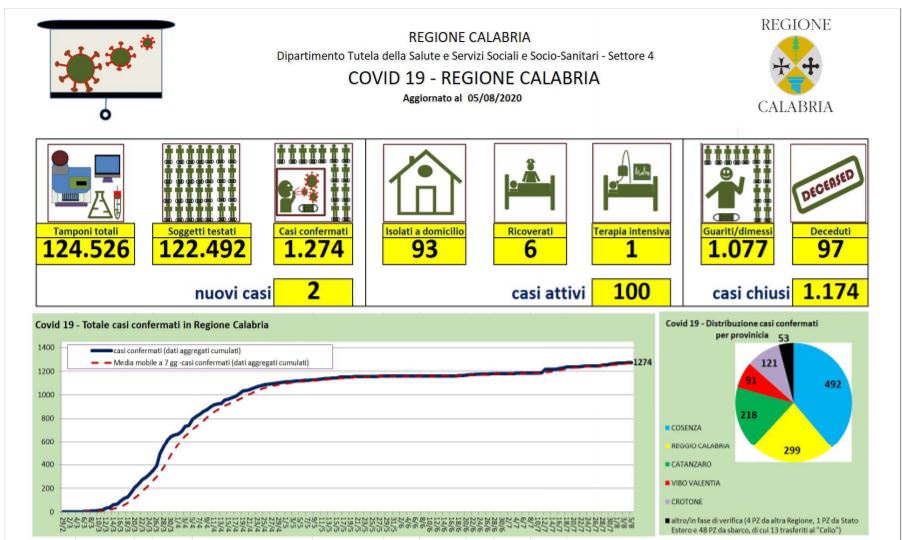This screenshot has width=902, height=540.
Task: Select the Casi confermati infected person icon
Action: point(311,182)
